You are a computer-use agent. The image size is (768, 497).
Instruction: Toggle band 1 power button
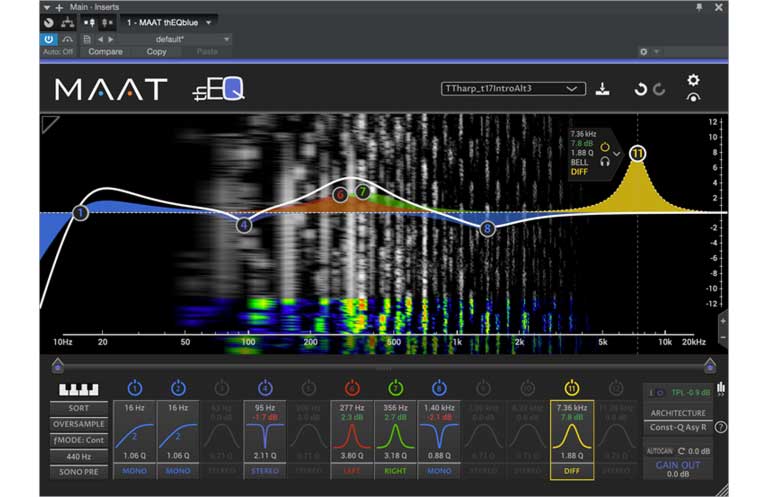coord(135,388)
